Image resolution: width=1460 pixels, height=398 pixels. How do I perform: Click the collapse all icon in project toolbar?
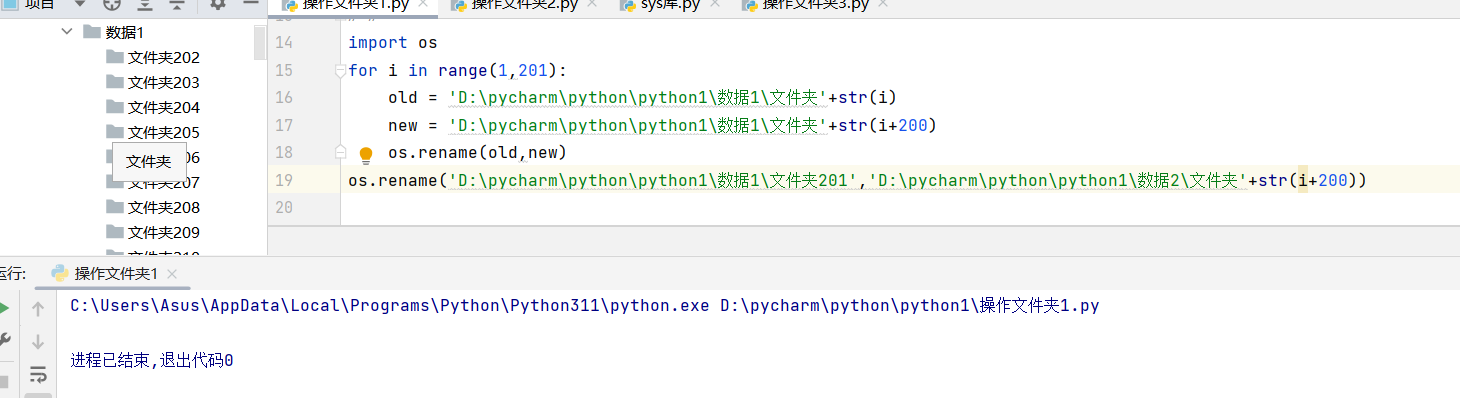176,4
